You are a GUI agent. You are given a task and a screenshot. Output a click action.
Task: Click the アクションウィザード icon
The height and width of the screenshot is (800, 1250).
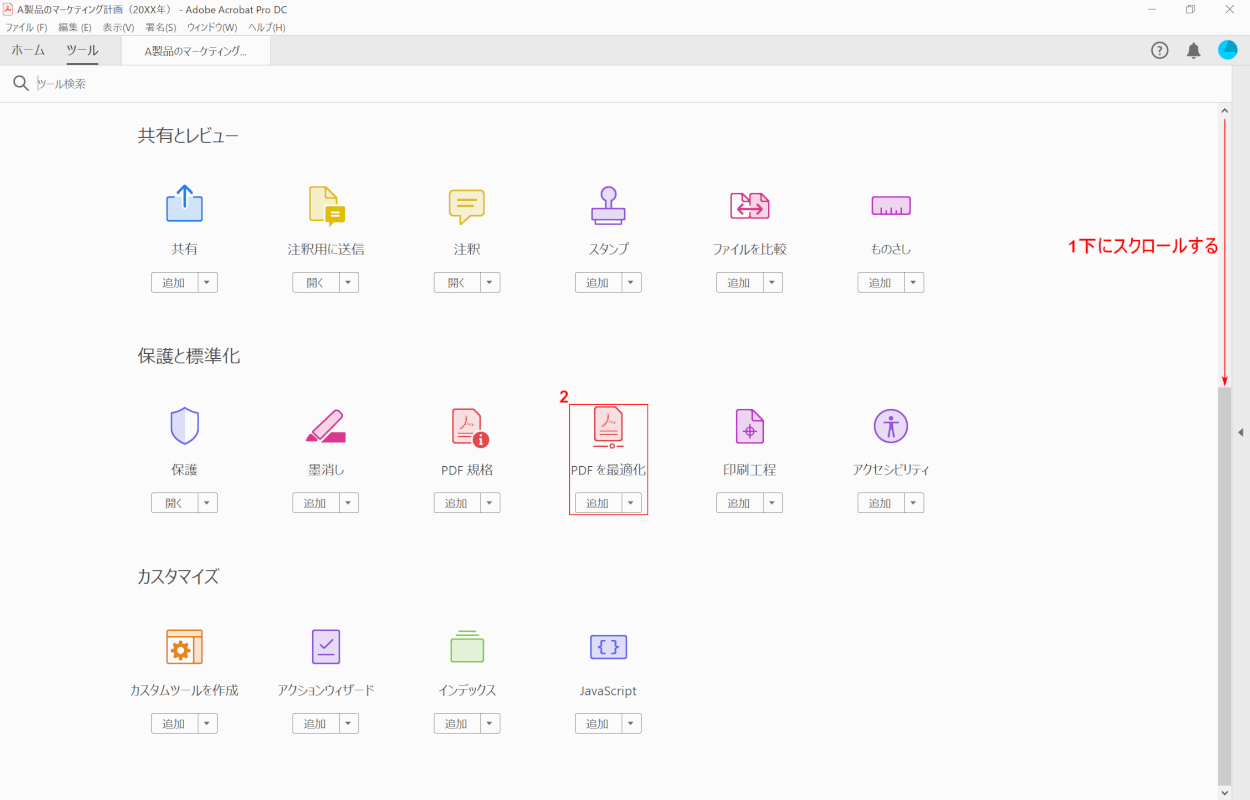pyautogui.click(x=325, y=647)
